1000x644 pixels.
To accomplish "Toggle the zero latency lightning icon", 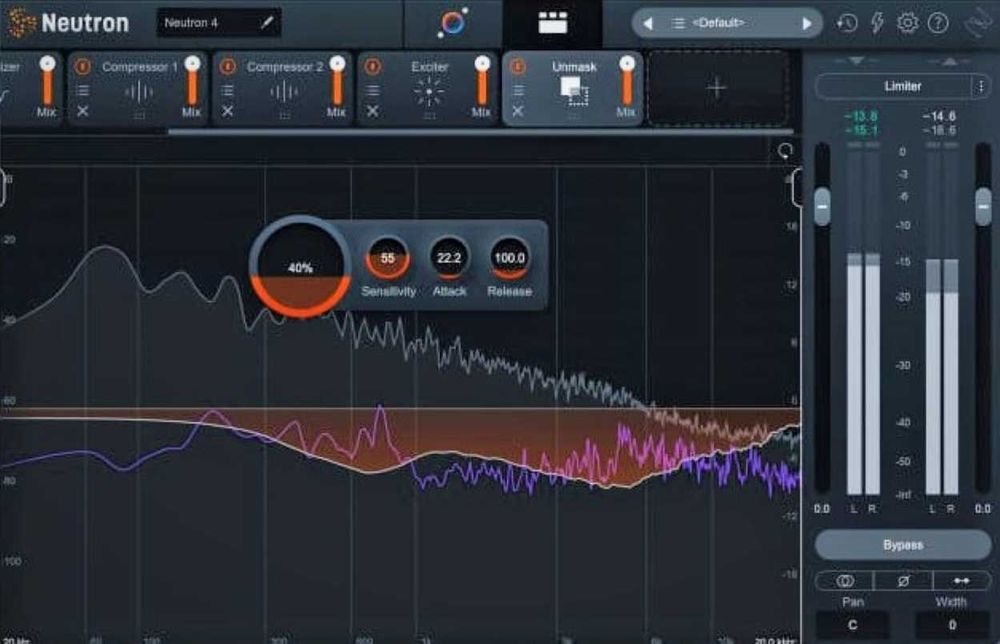I will pyautogui.click(x=878, y=23).
